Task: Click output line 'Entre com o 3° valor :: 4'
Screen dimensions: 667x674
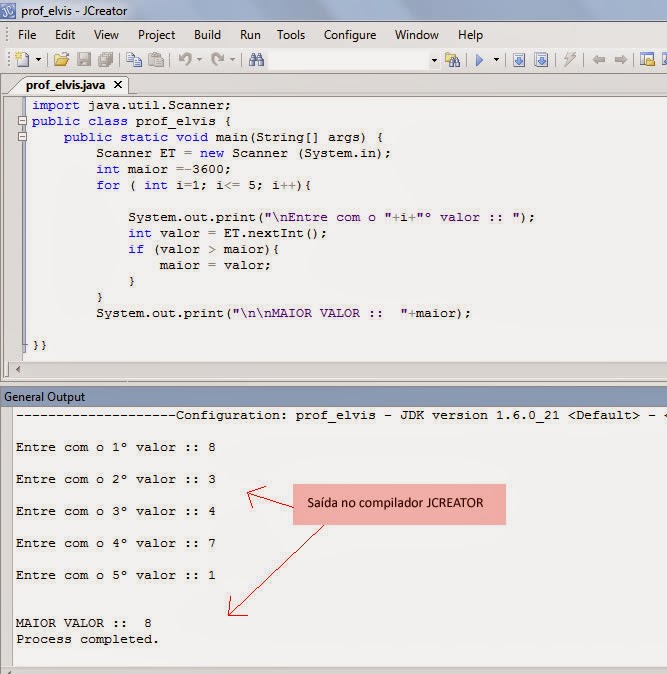Action: 116,512
